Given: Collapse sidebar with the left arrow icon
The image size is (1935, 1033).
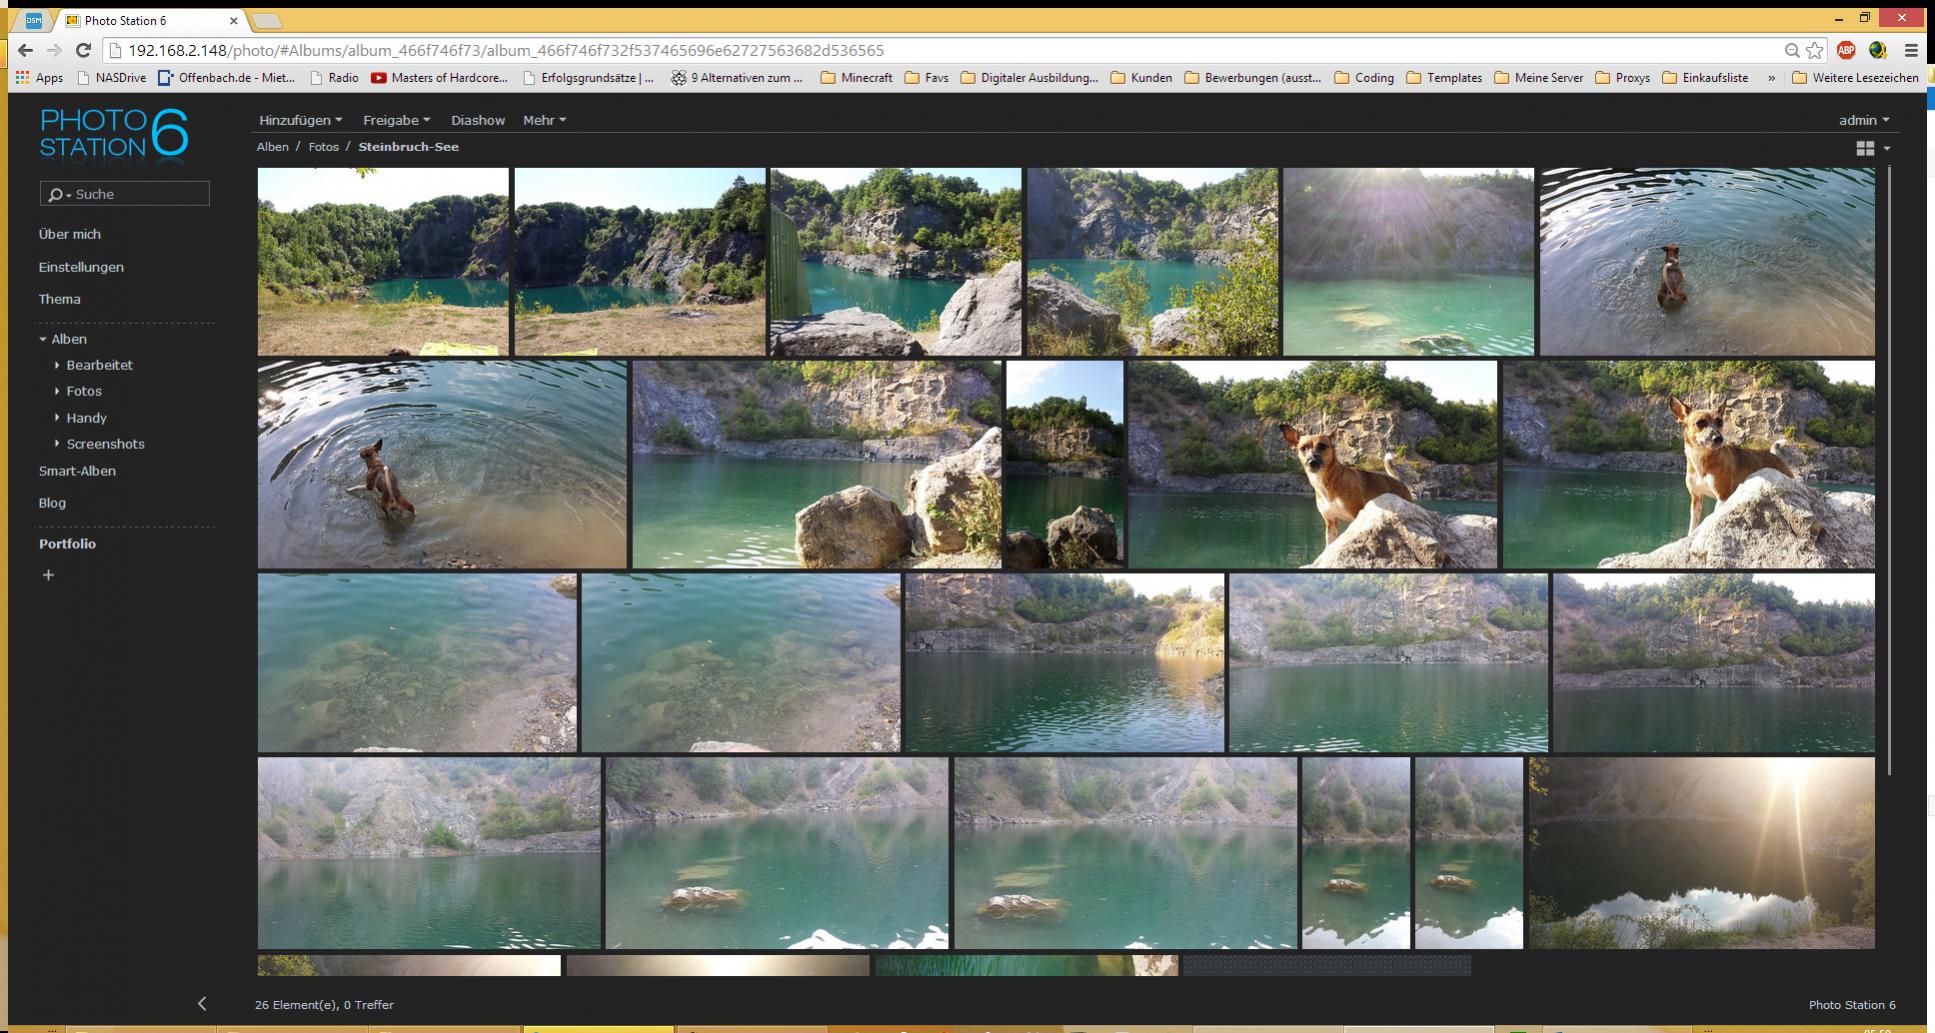Looking at the screenshot, I should 202,1004.
